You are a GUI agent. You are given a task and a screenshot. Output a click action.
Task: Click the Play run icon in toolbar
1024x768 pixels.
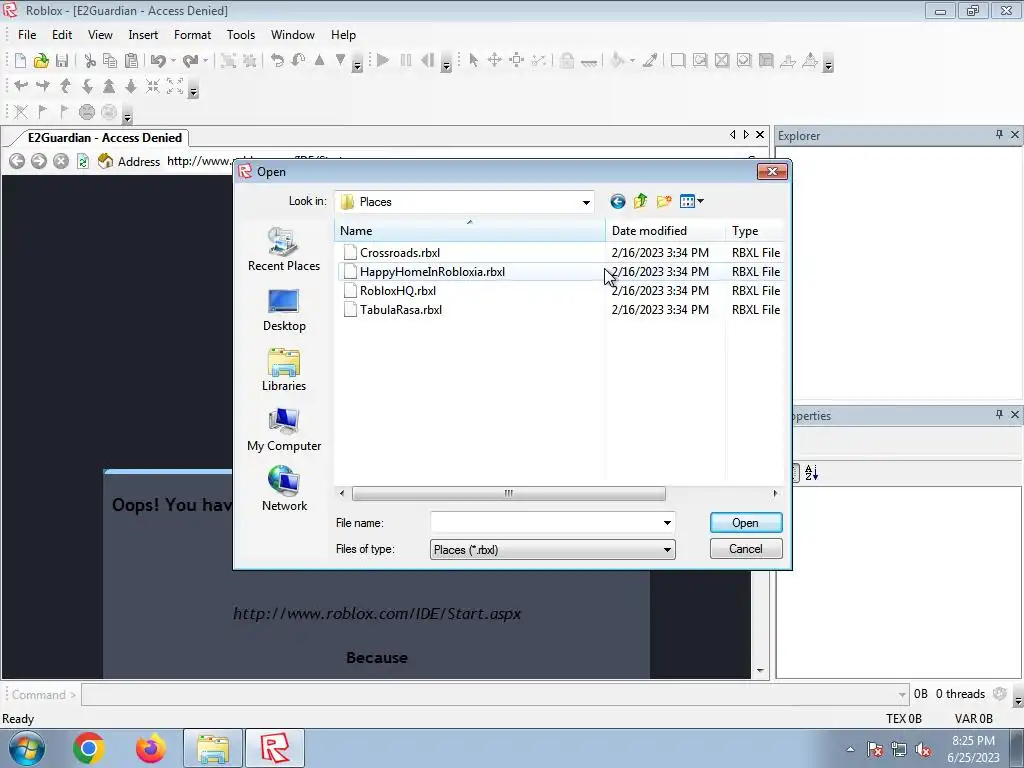(383, 61)
